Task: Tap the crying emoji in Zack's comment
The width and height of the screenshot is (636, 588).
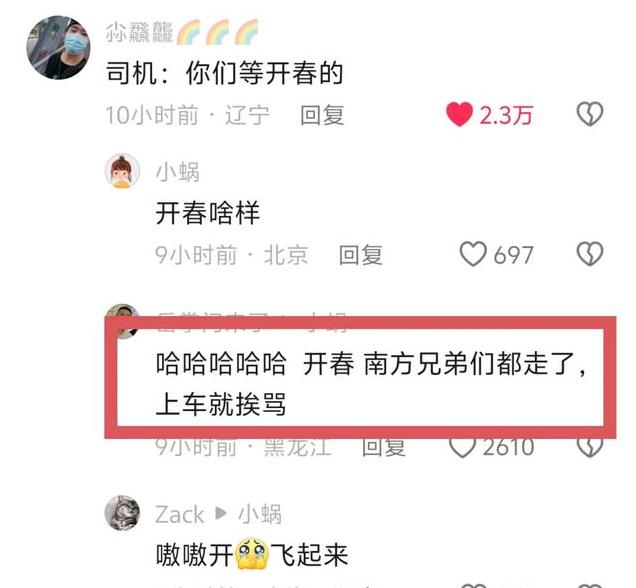Action: [x=251, y=554]
